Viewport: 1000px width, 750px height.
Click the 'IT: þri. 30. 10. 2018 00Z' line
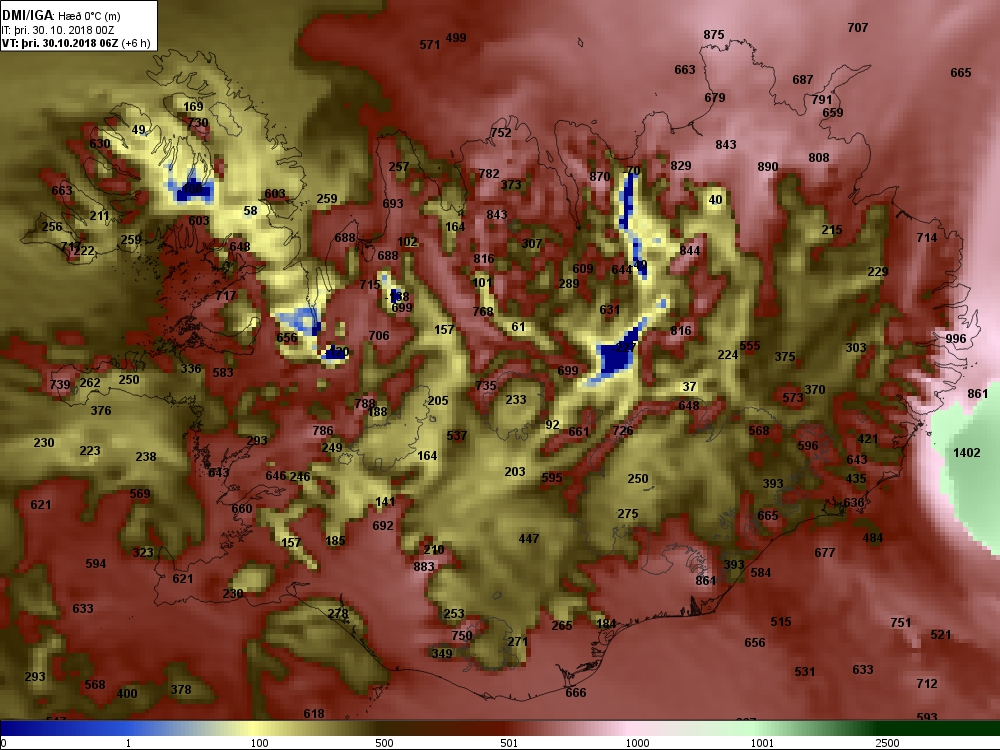pos(58,30)
